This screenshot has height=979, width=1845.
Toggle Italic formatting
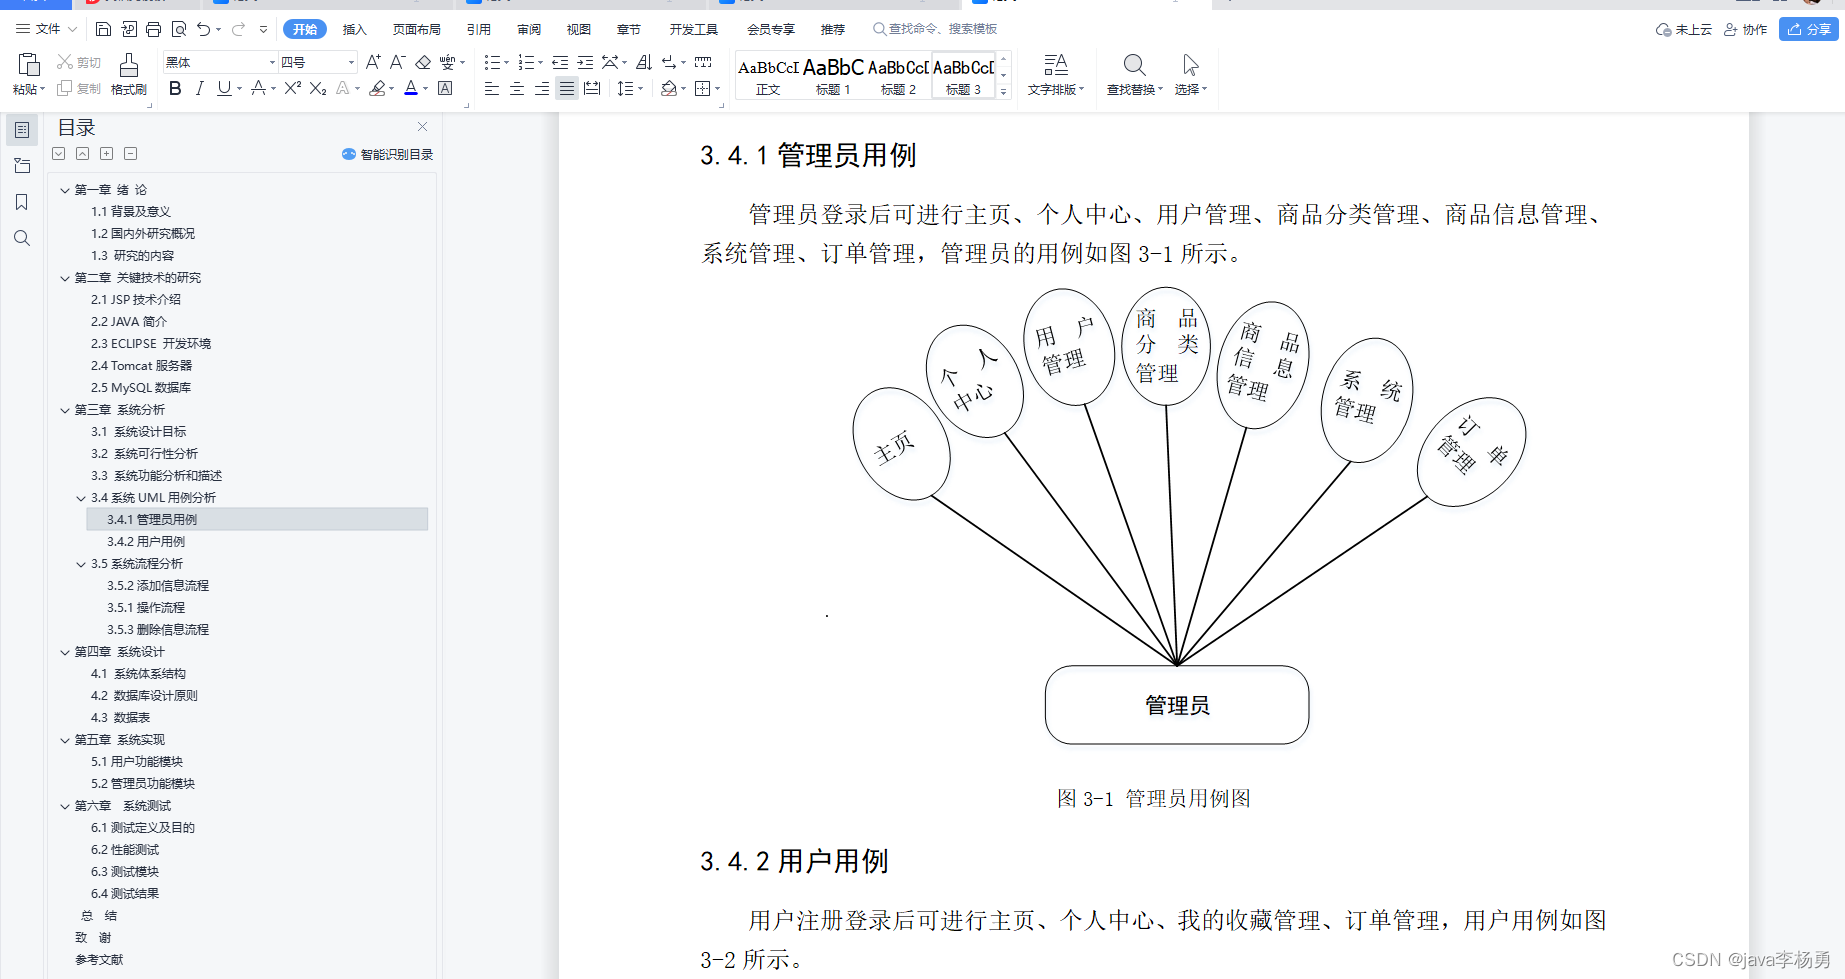tap(199, 88)
